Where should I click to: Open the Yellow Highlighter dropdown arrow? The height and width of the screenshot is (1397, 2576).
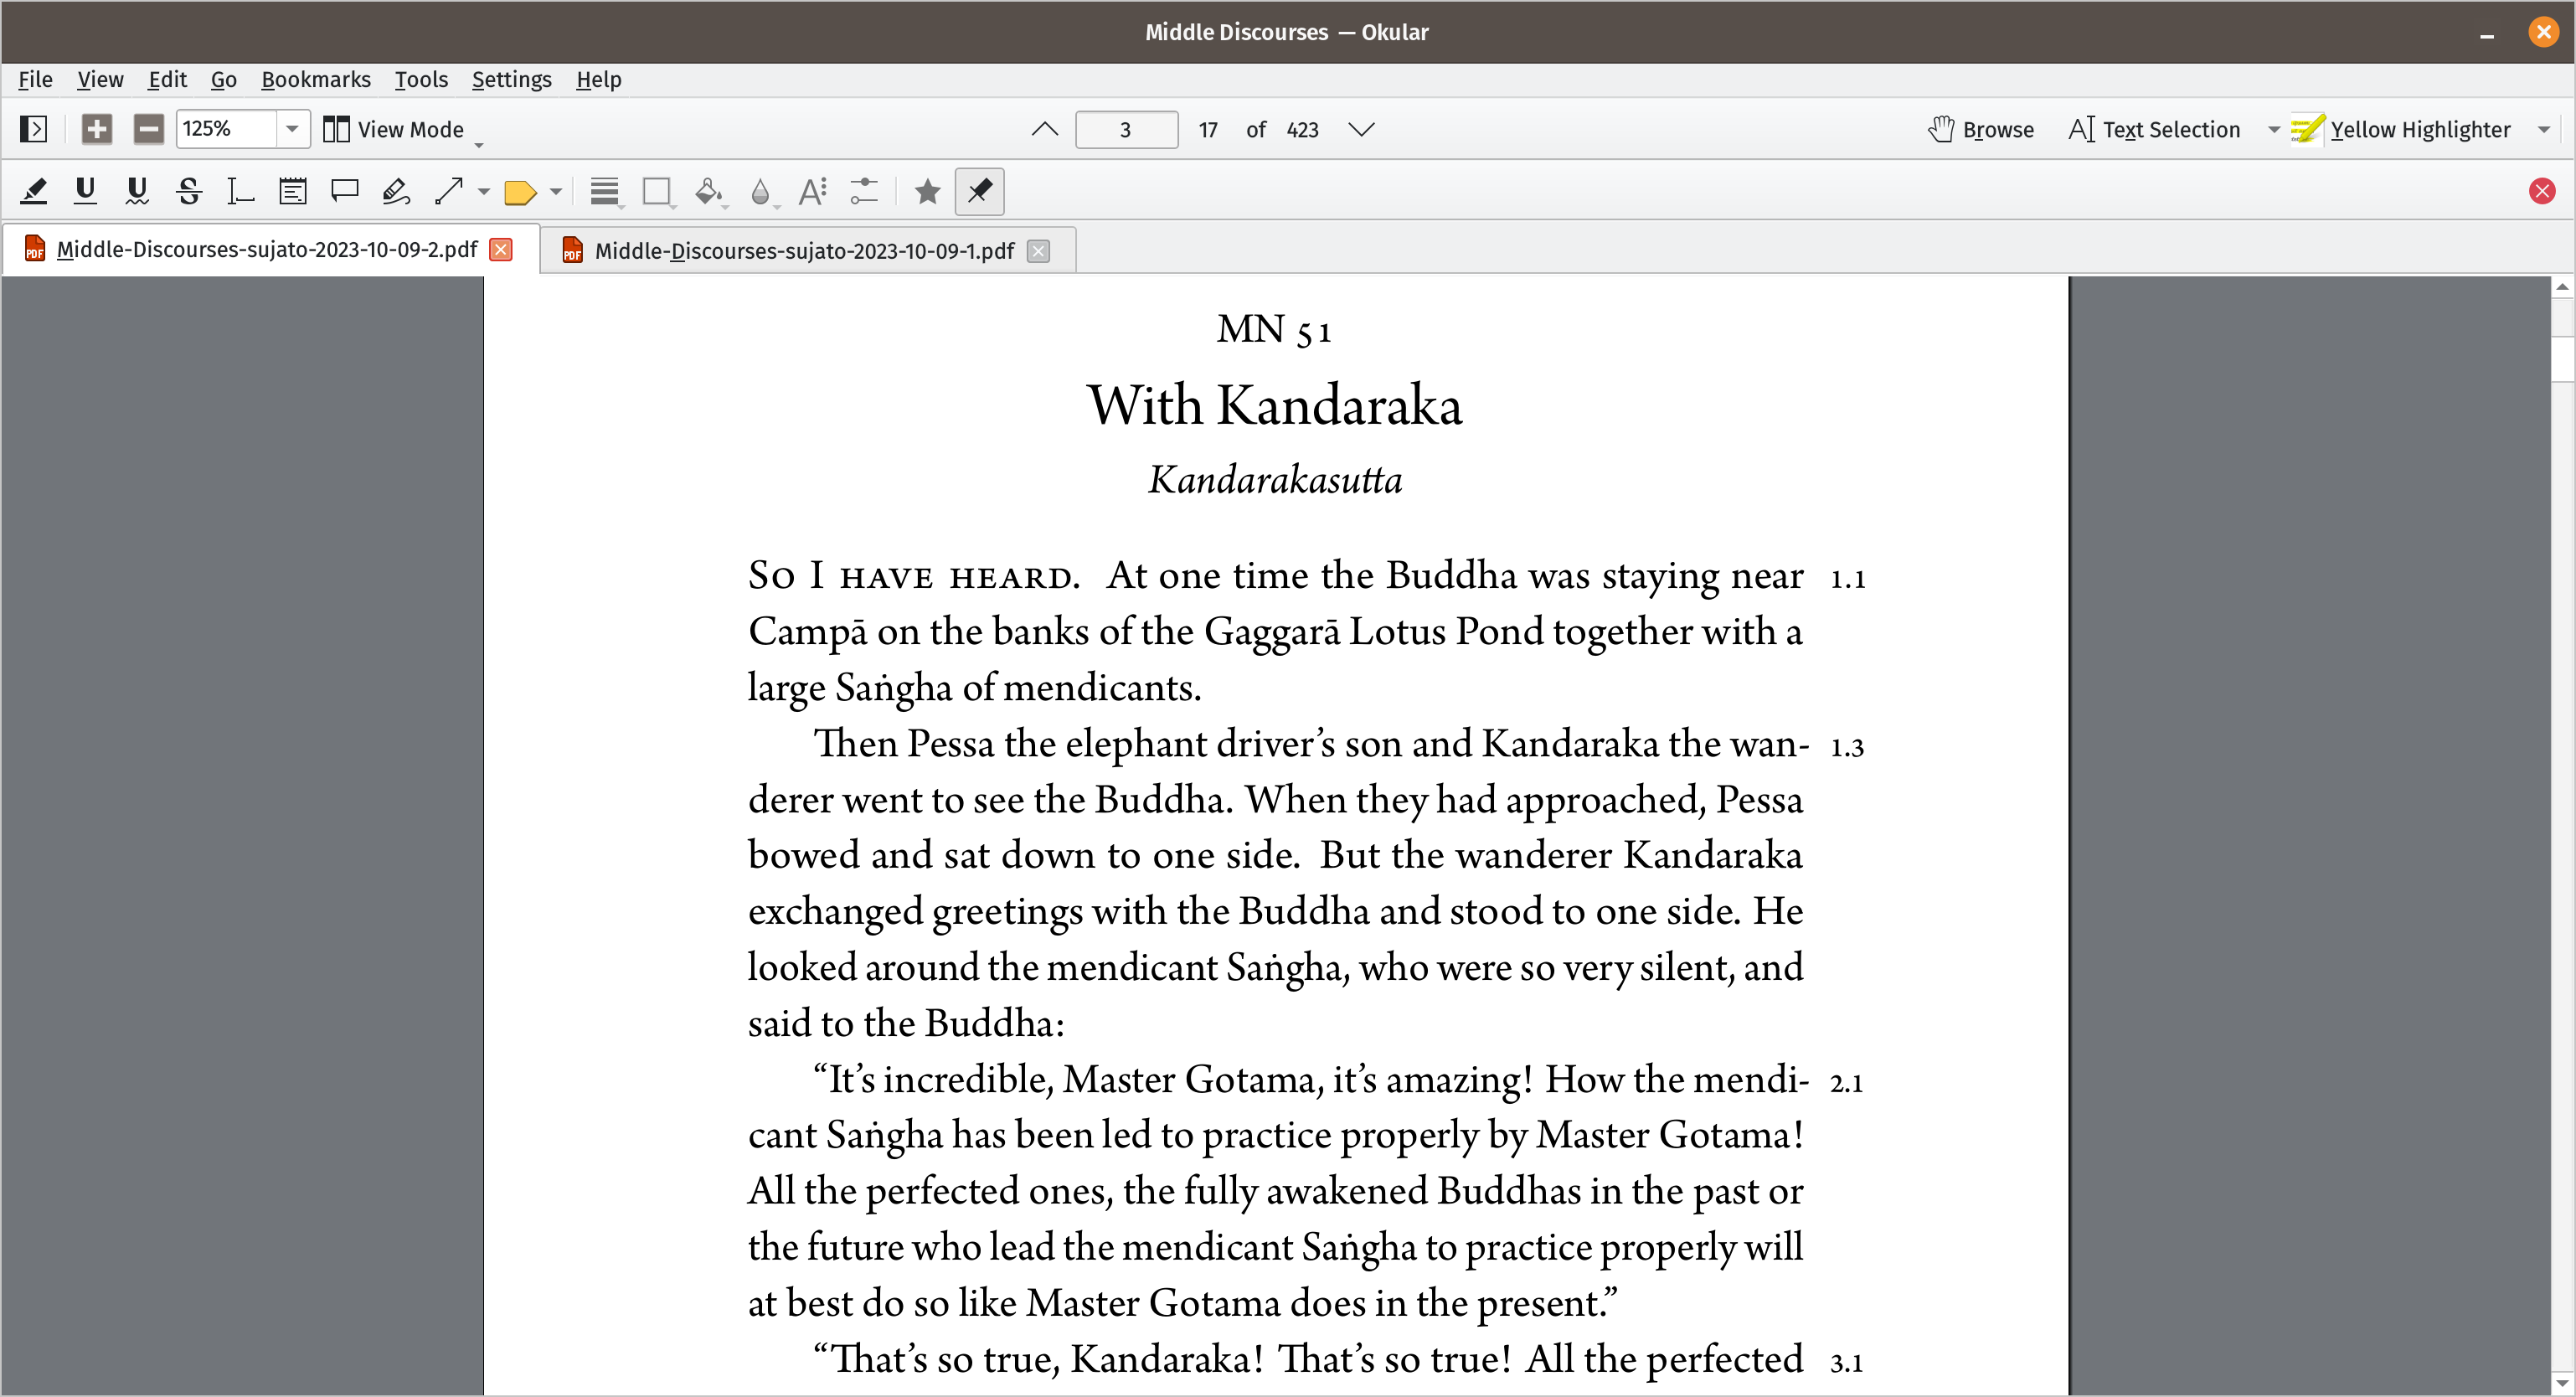point(2543,130)
